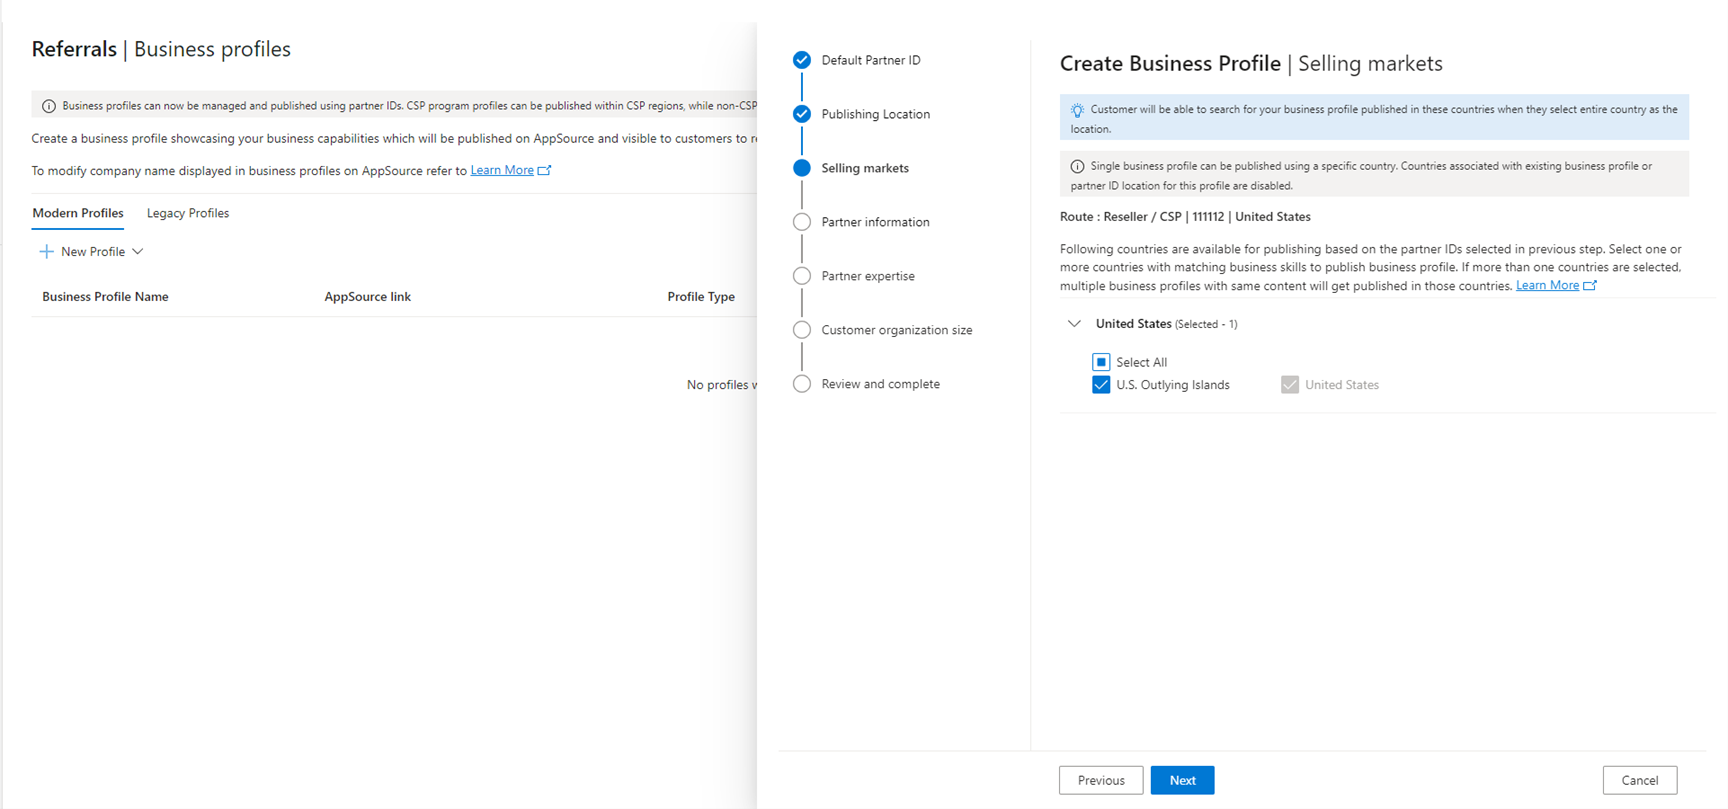Click the Selling markets step label

(x=865, y=168)
